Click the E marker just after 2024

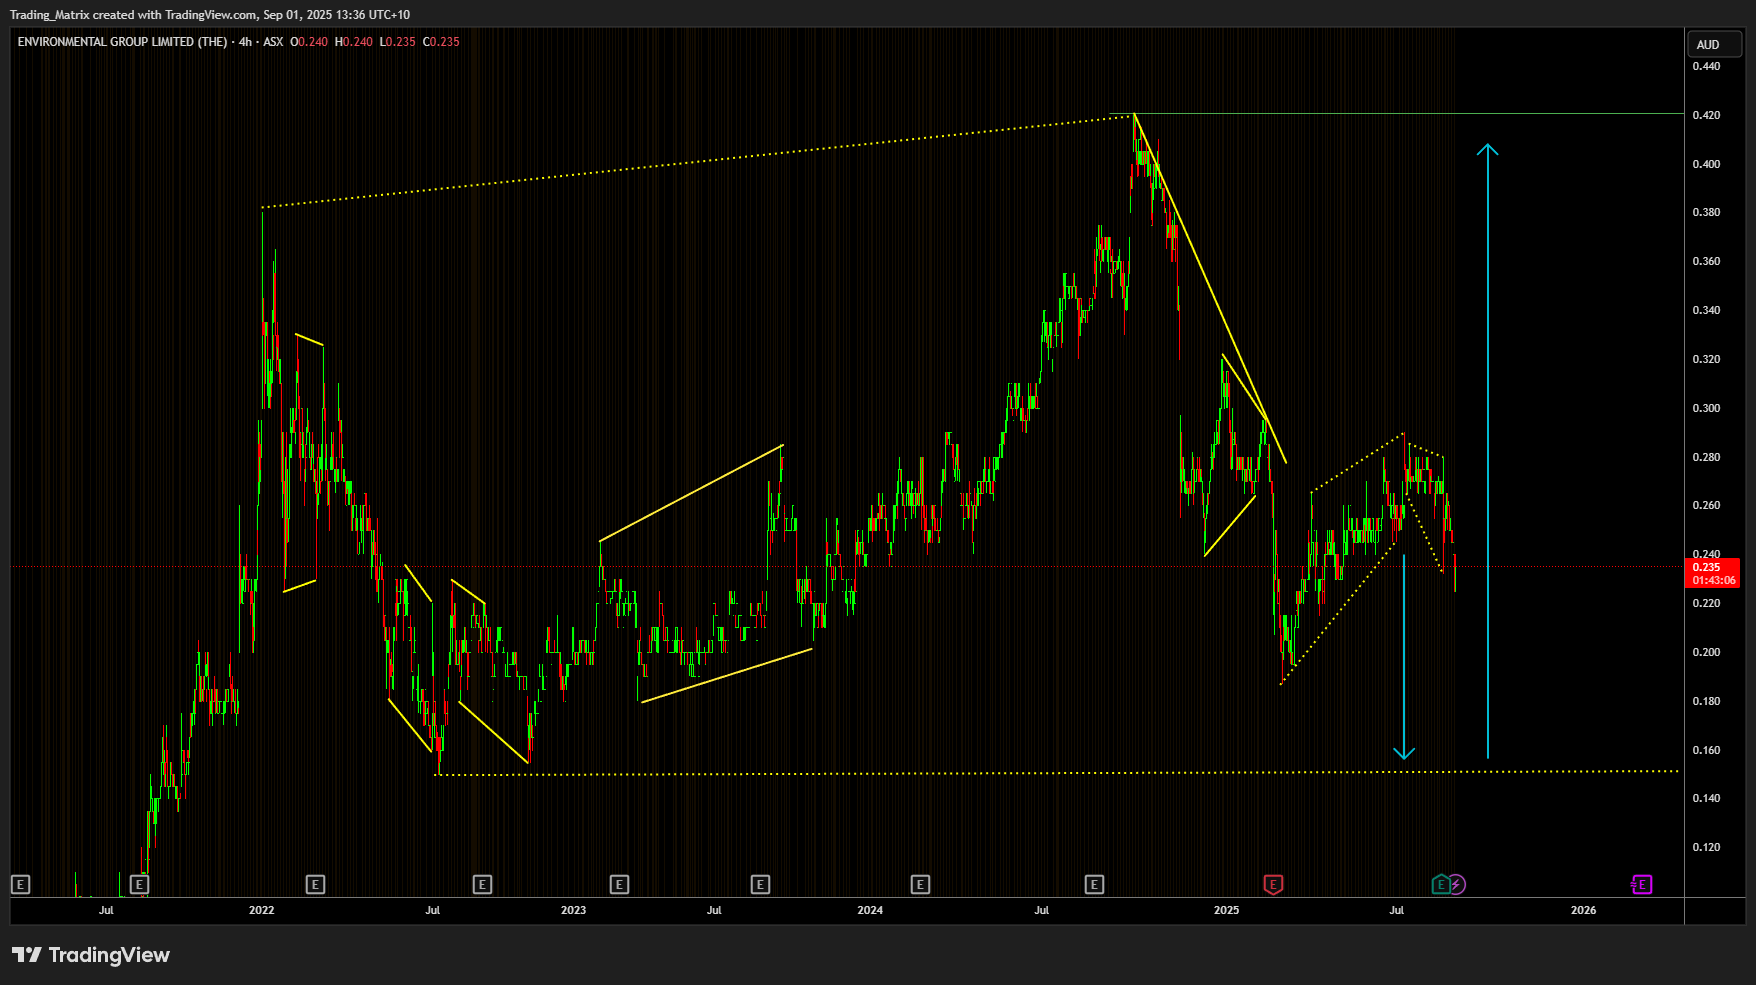pos(920,884)
